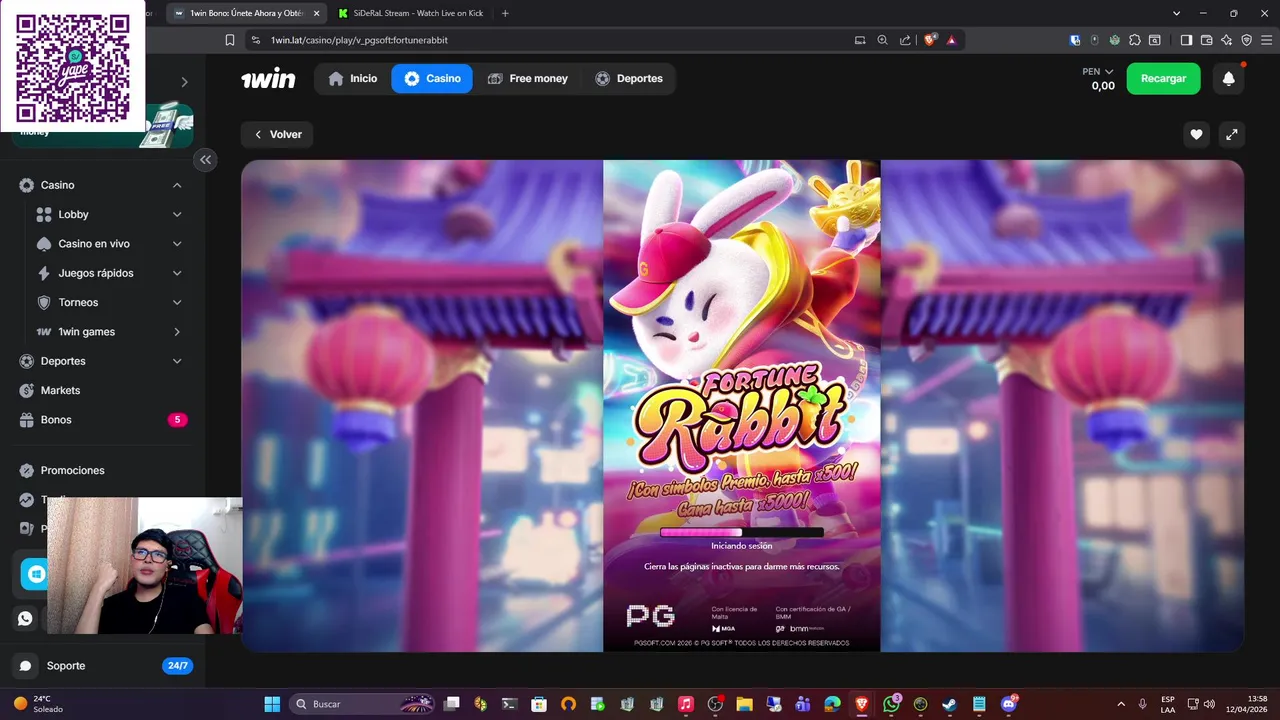Click the game loading progress bar
Image resolution: width=1280 pixels, height=720 pixels.
tap(741, 533)
